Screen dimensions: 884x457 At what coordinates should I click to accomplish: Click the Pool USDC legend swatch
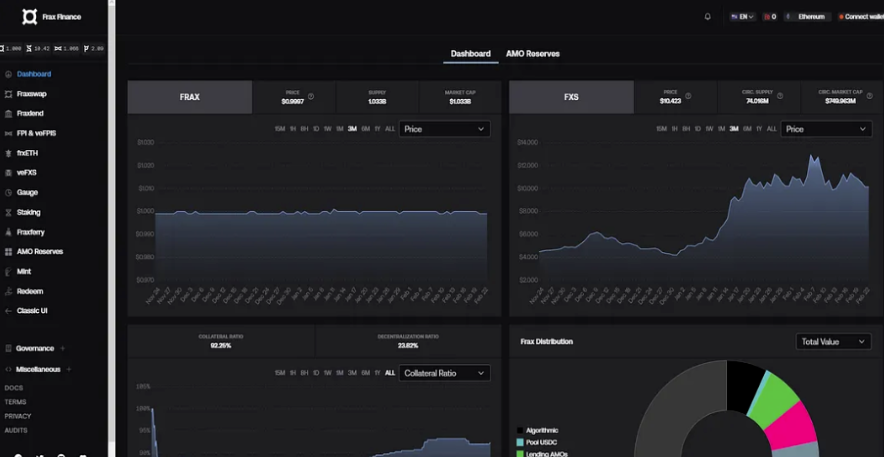click(520, 442)
